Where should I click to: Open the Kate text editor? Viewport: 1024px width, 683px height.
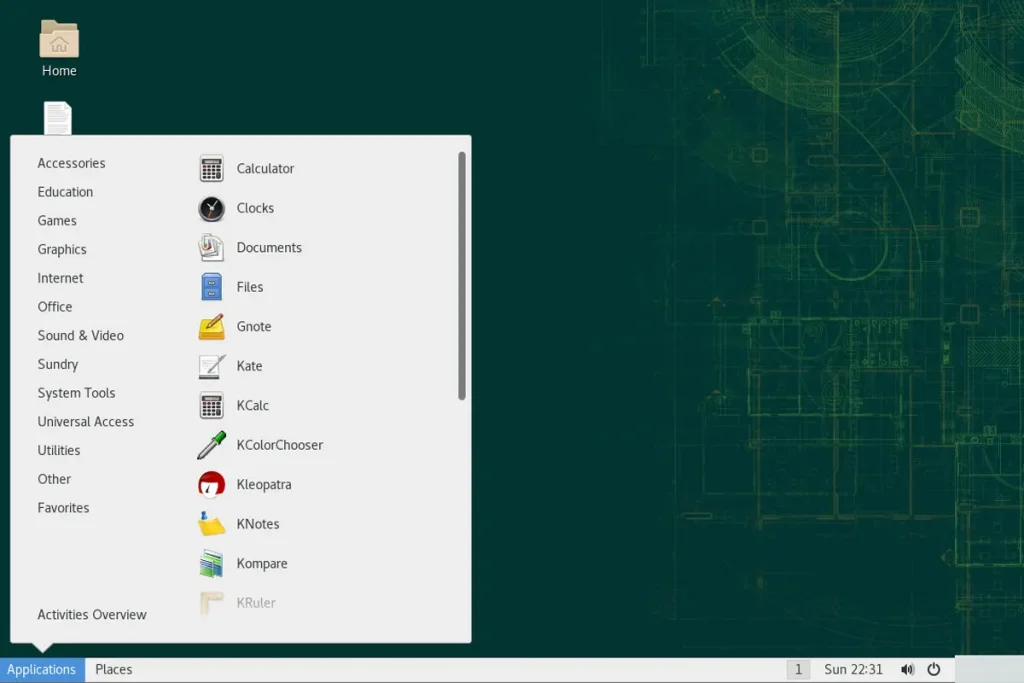[x=249, y=366]
